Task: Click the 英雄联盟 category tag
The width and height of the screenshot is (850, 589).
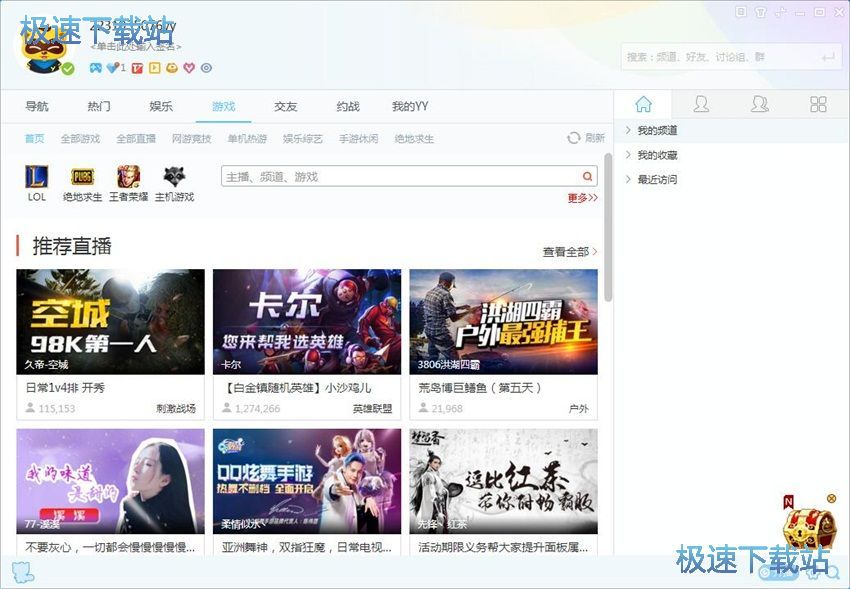Action: (372, 409)
